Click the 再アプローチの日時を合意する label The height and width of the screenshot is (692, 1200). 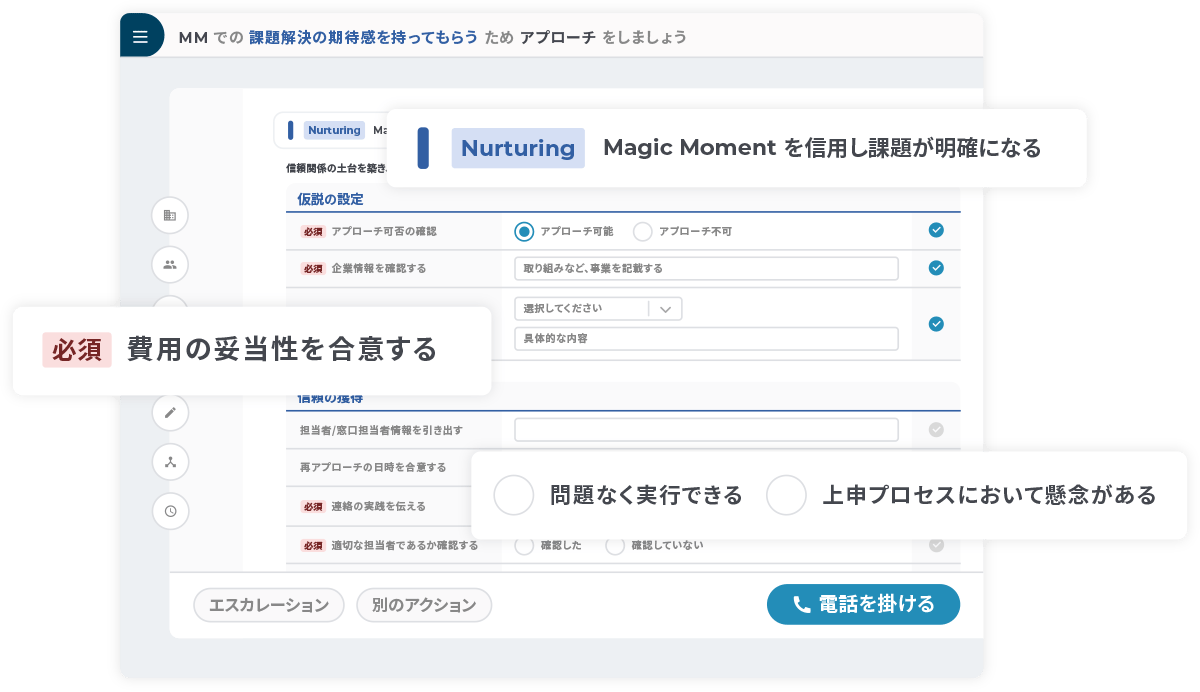(x=372, y=467)
